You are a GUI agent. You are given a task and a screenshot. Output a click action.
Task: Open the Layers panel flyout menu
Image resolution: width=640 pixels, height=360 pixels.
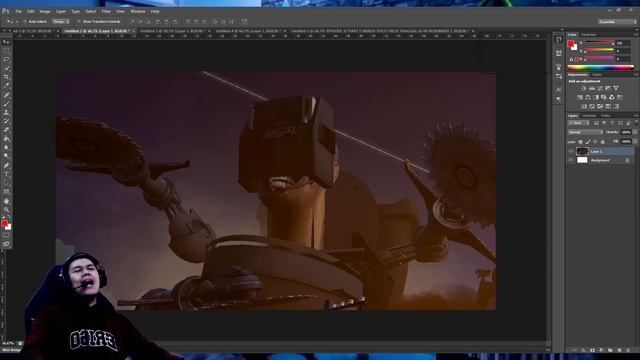point(636,116)
